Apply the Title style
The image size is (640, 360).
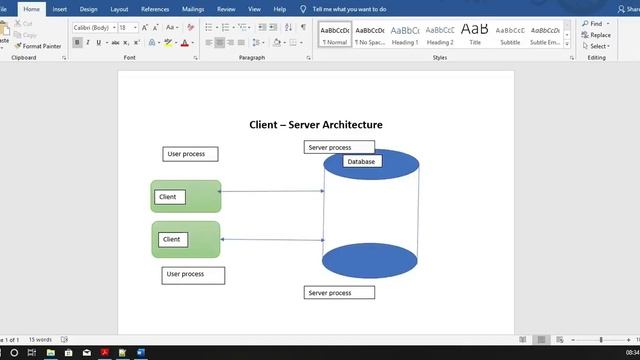click(x=475, y=35)
